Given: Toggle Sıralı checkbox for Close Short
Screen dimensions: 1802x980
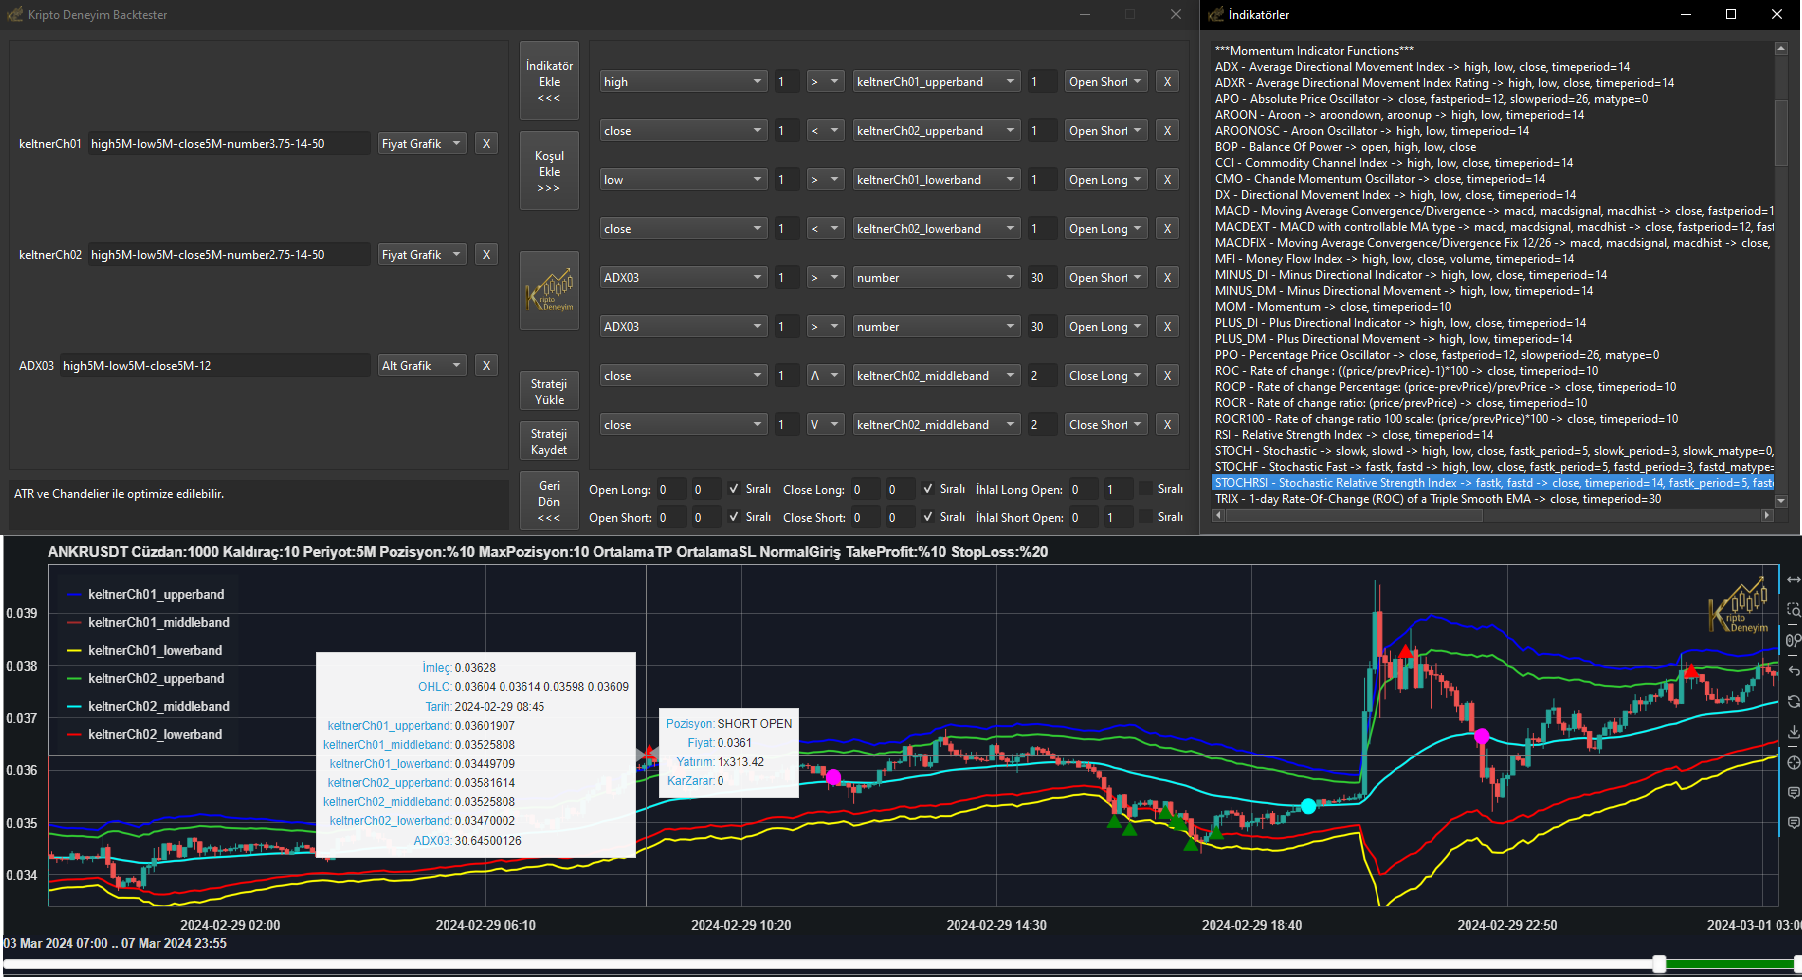Looking at the screenshot, I should 928,517.
